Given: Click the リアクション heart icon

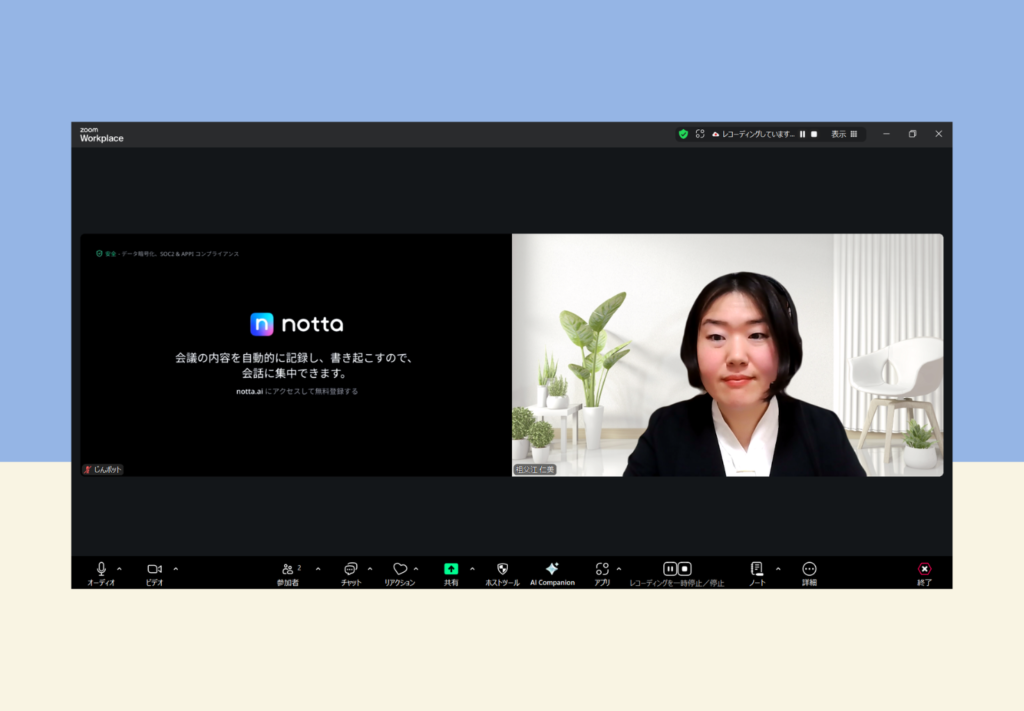Looking at the screenshot, I should pos(399,569).
